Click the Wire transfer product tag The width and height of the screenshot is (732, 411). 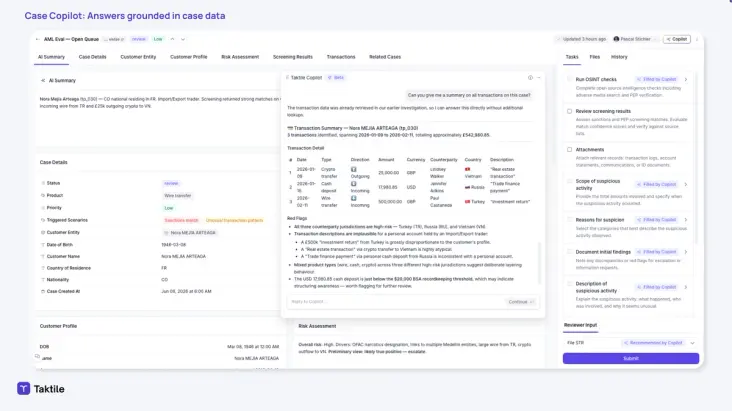click(177, 196)
